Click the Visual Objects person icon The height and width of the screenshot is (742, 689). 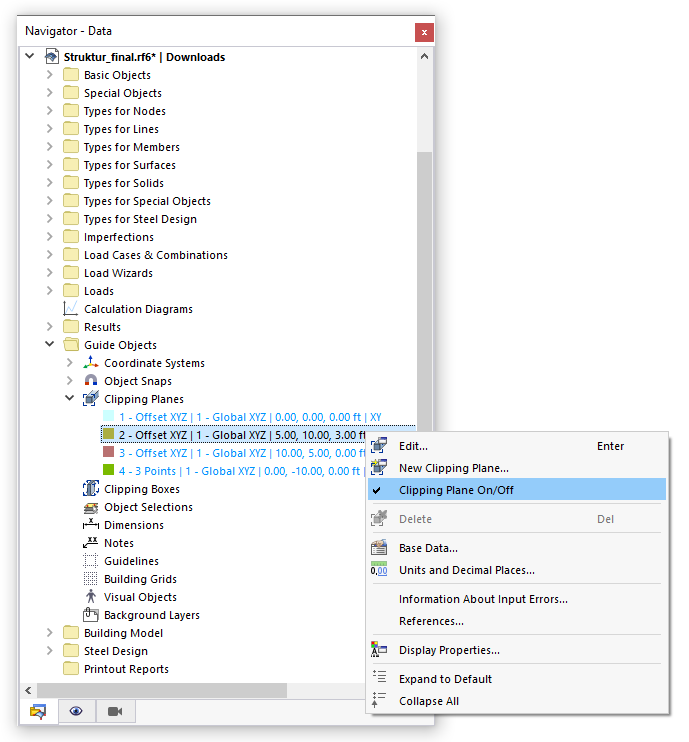90,597
